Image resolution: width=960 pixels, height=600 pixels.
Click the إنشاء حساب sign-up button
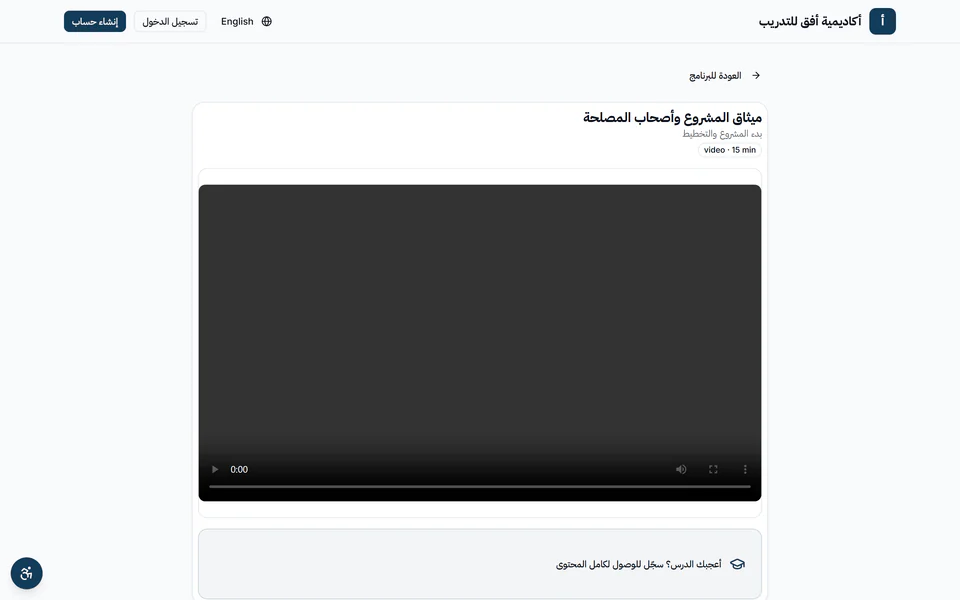(x=95, y=21)
